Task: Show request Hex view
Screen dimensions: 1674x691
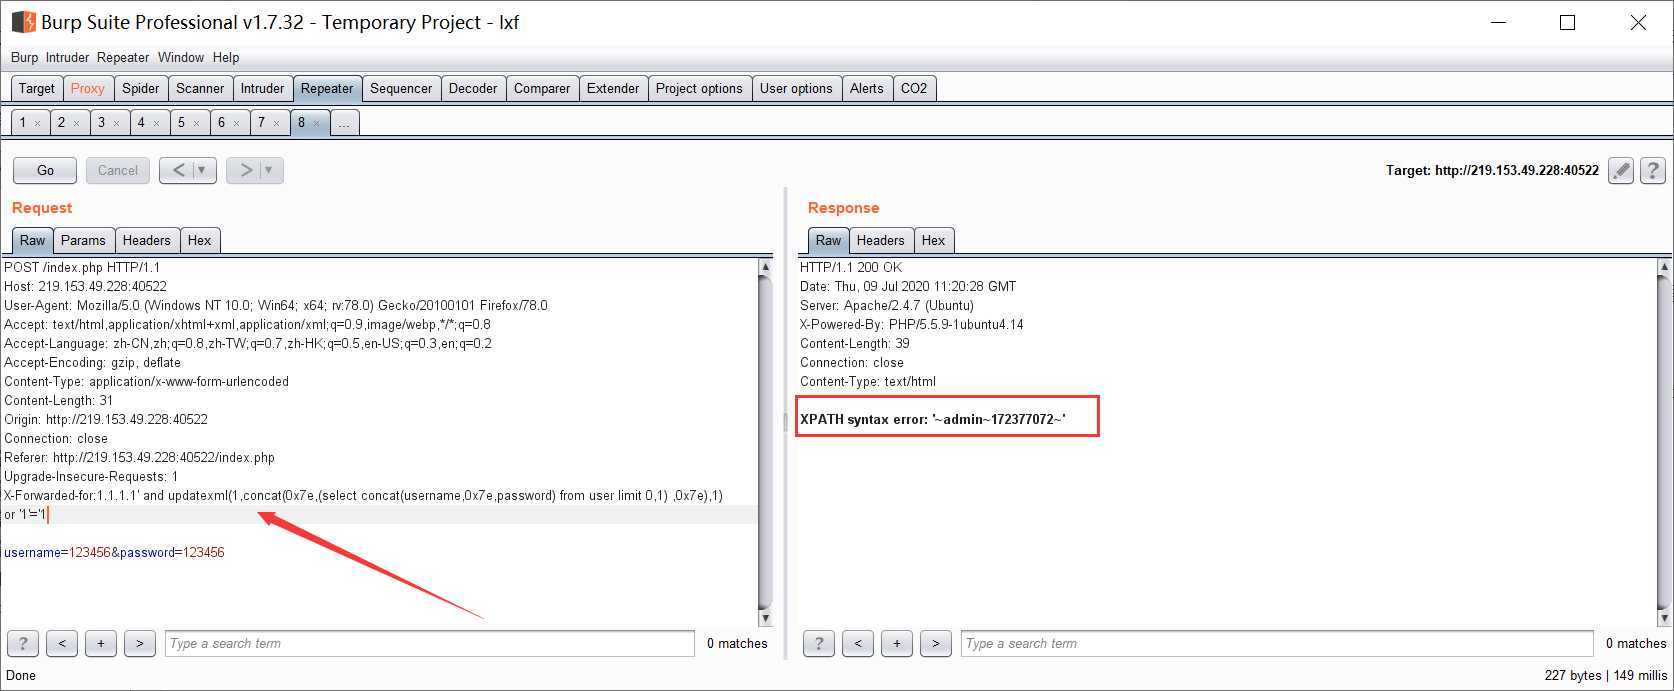Action: click(200, 240)
